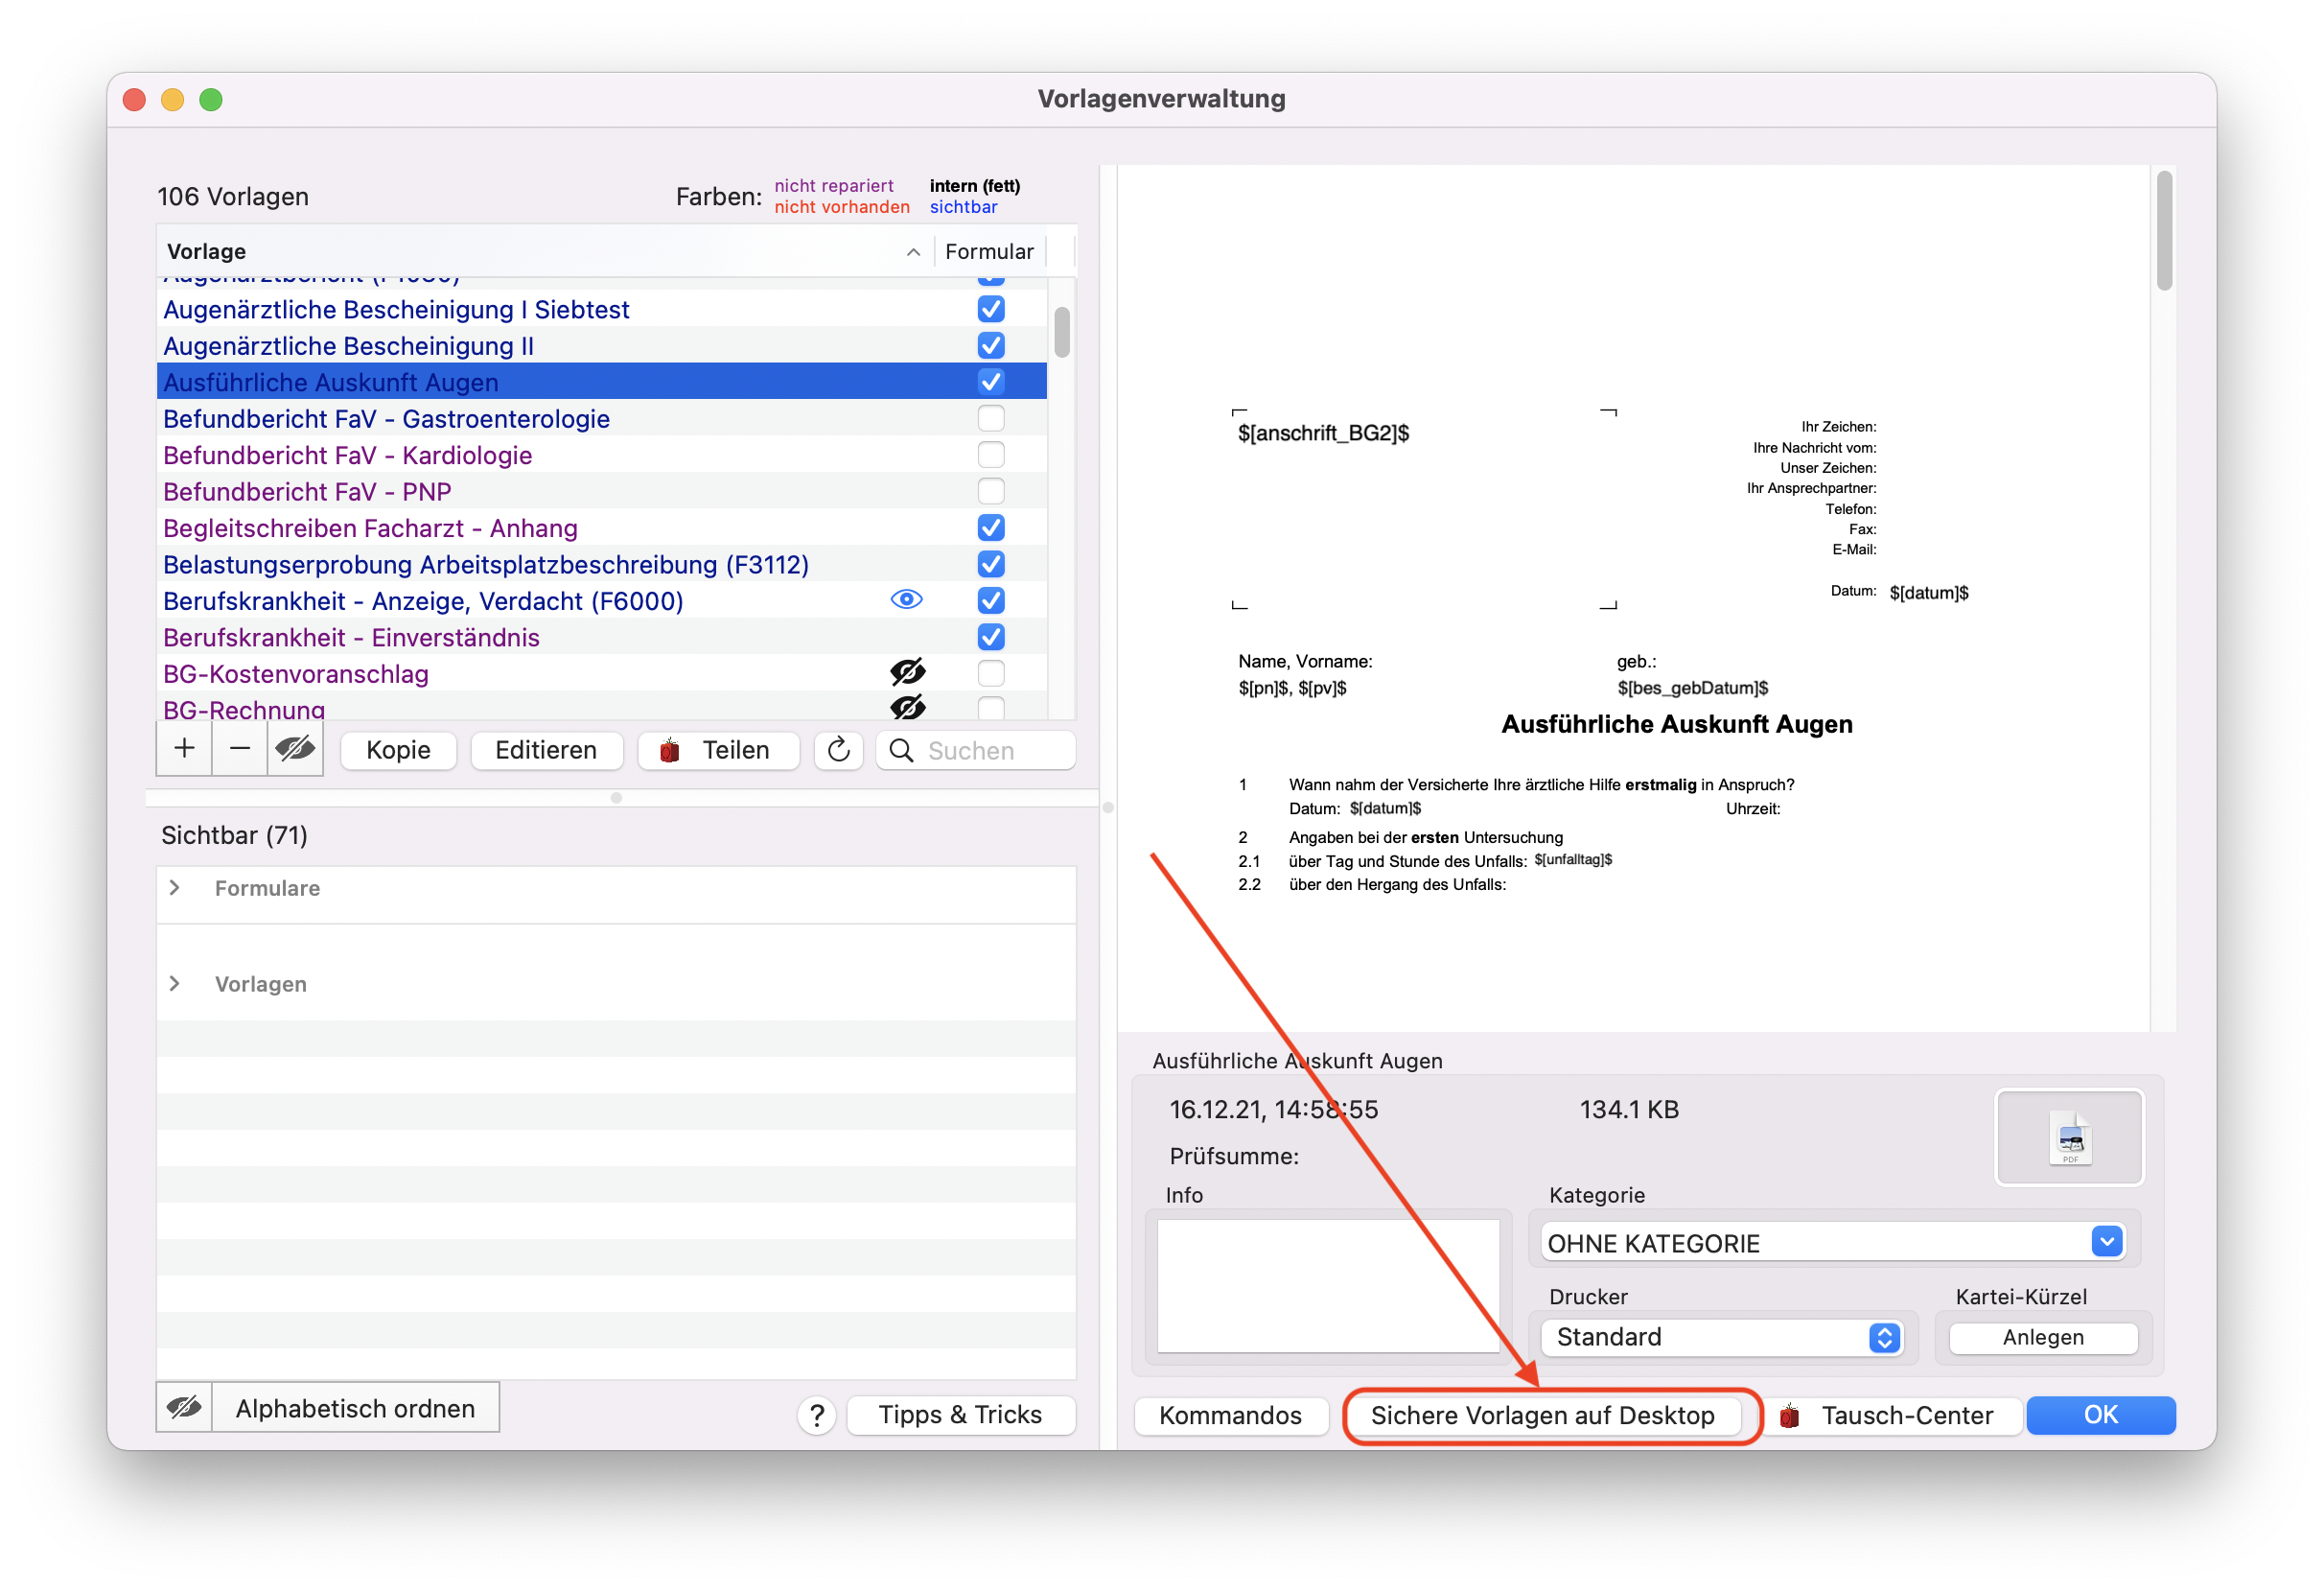Select Augenärztliche Bescheinigung I Siebtest row

[x=601, y=309]
